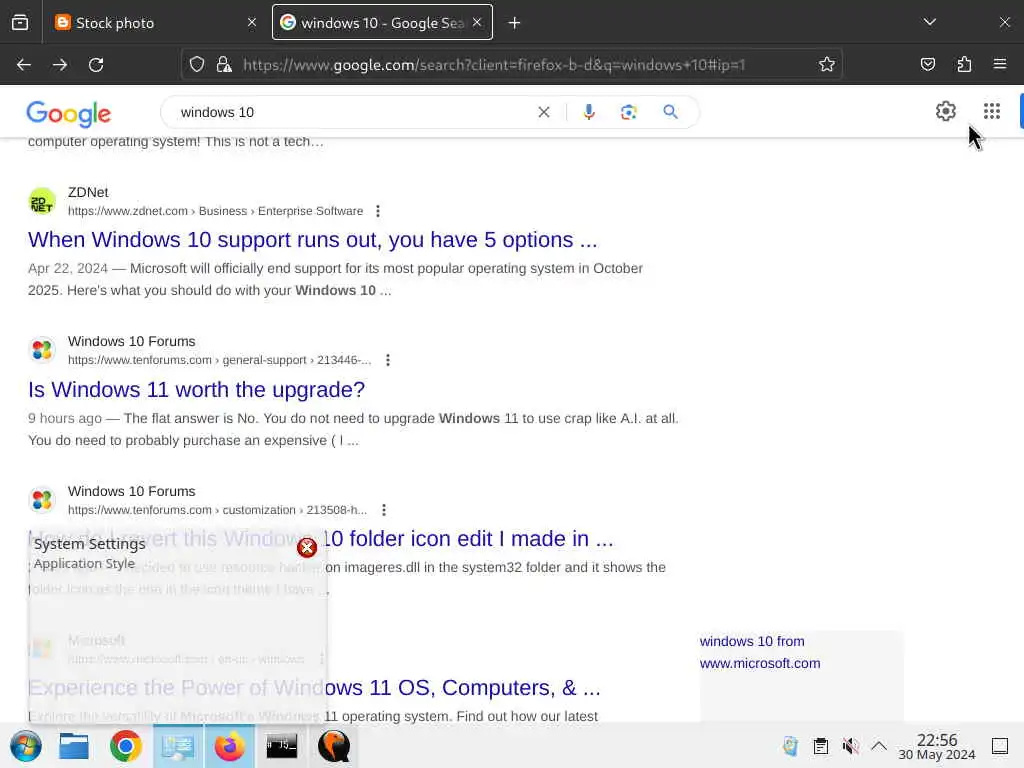
Task: Clear the Google search query
Action: click(x=543, y=112)
